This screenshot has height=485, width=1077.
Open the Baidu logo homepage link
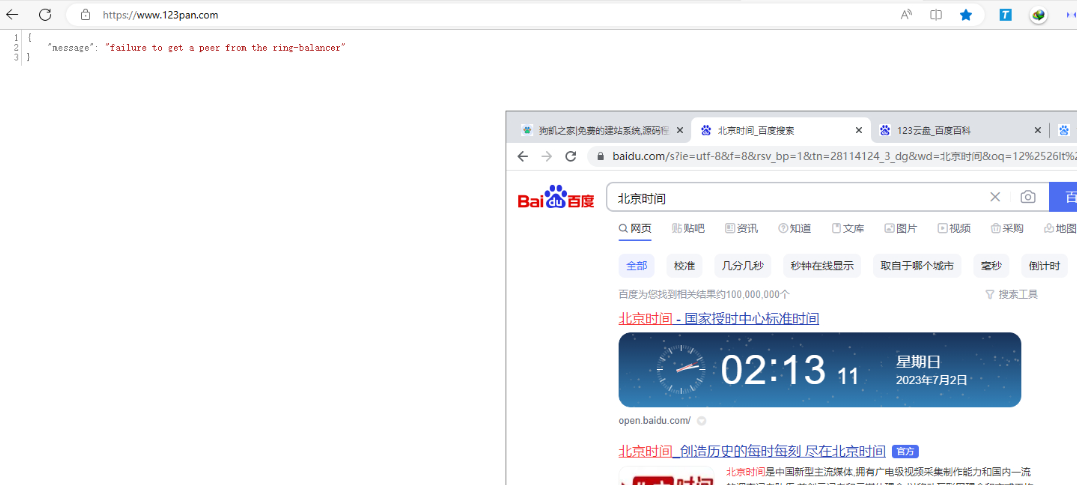556,198
